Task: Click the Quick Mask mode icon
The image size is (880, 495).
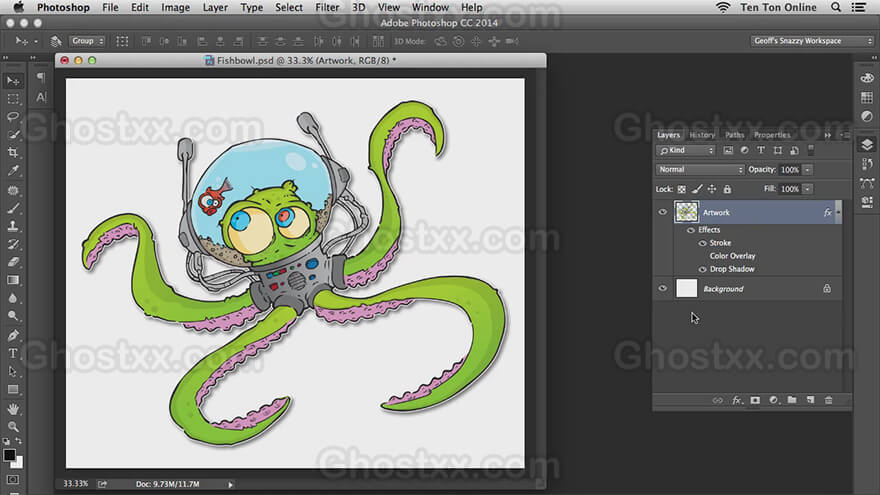Action: click(x=12, y=480)
